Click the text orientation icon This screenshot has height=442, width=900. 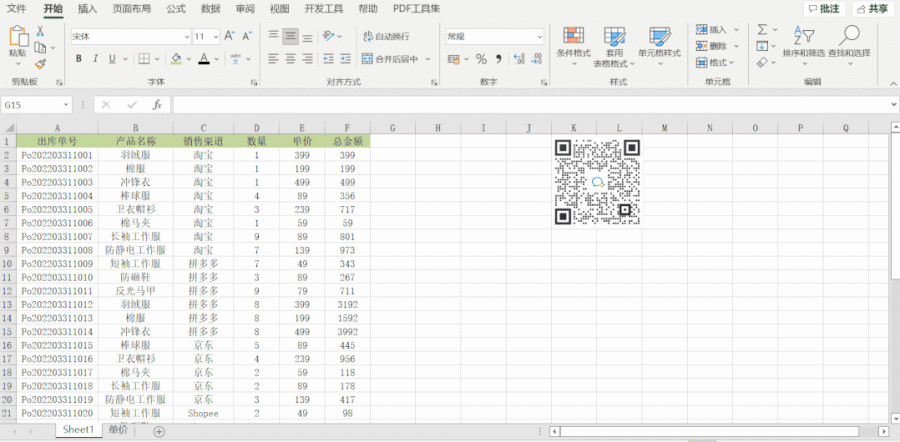point(329,36)
